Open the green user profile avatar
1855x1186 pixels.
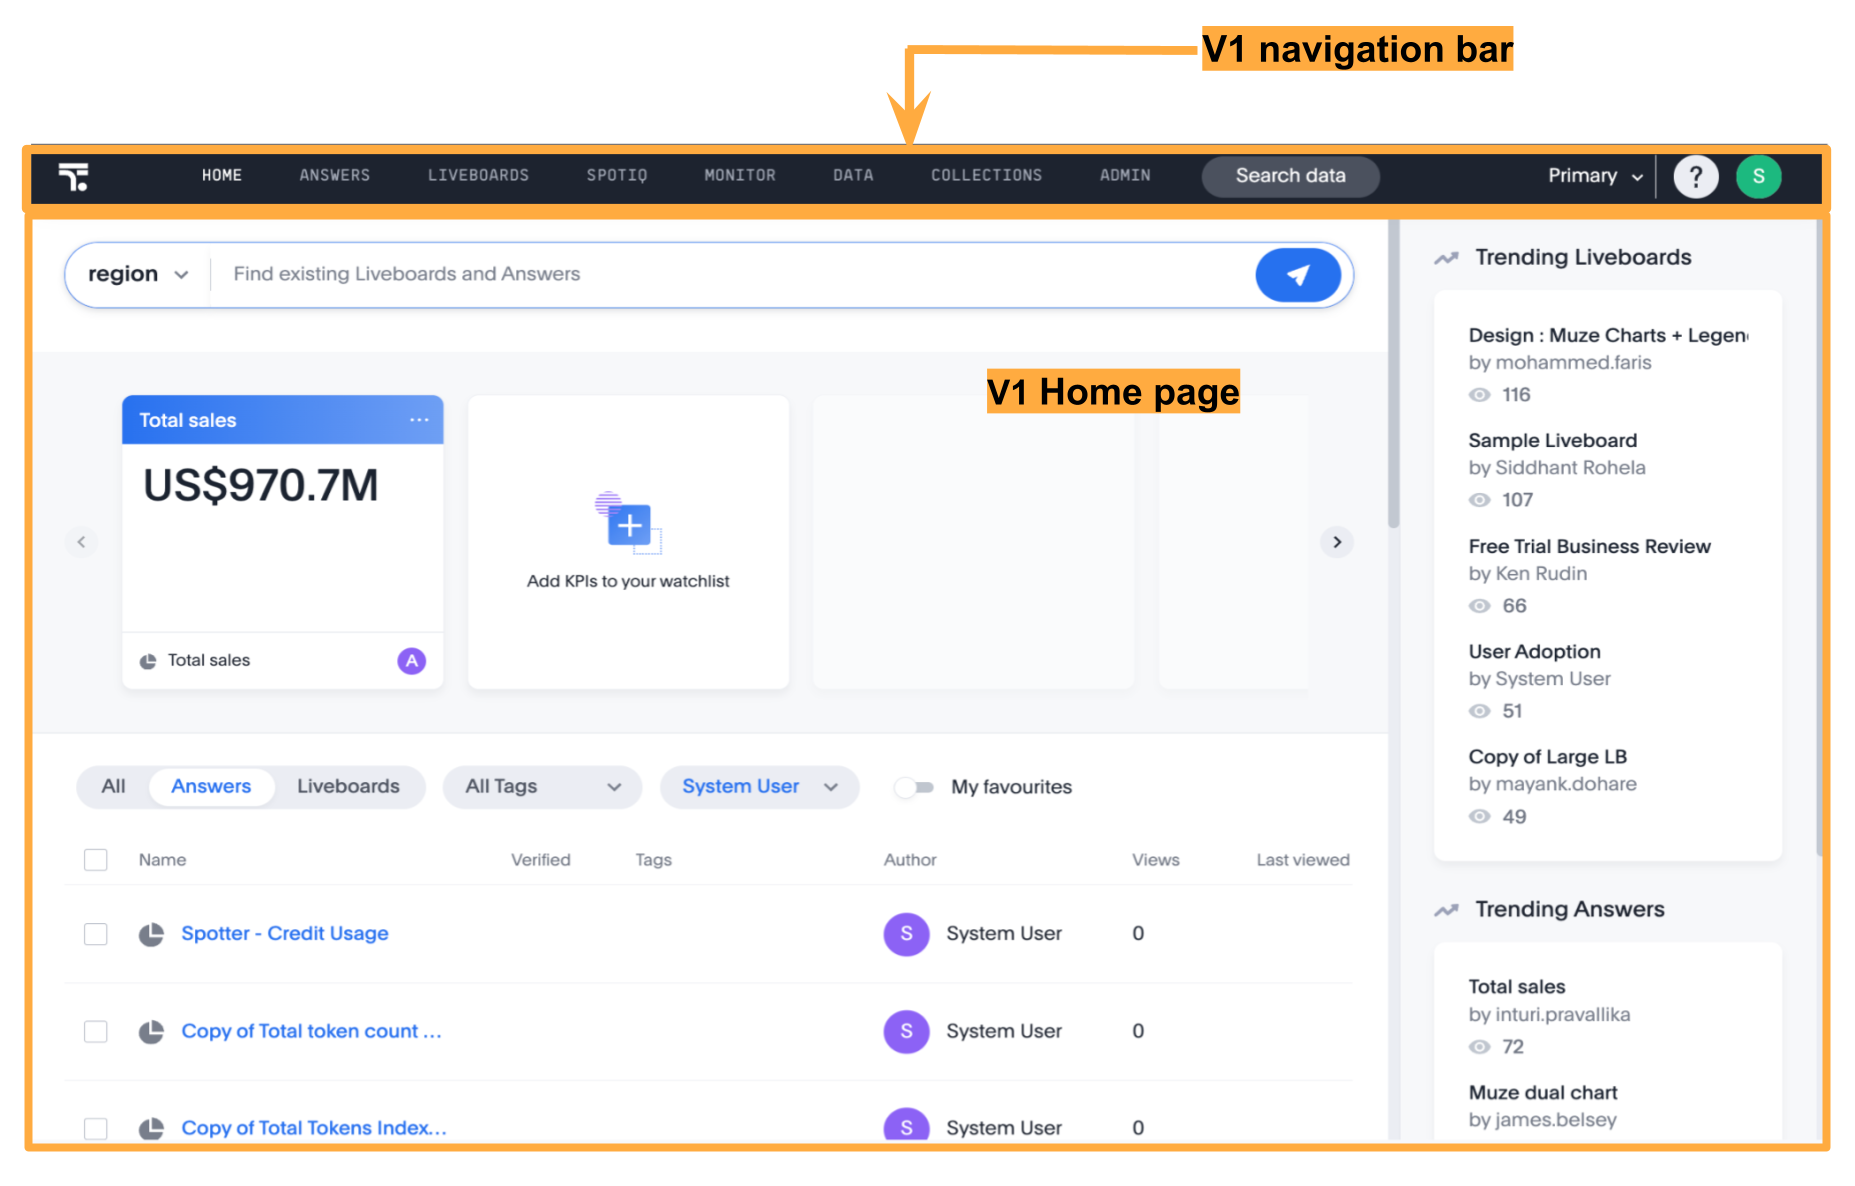point(1758,177)
